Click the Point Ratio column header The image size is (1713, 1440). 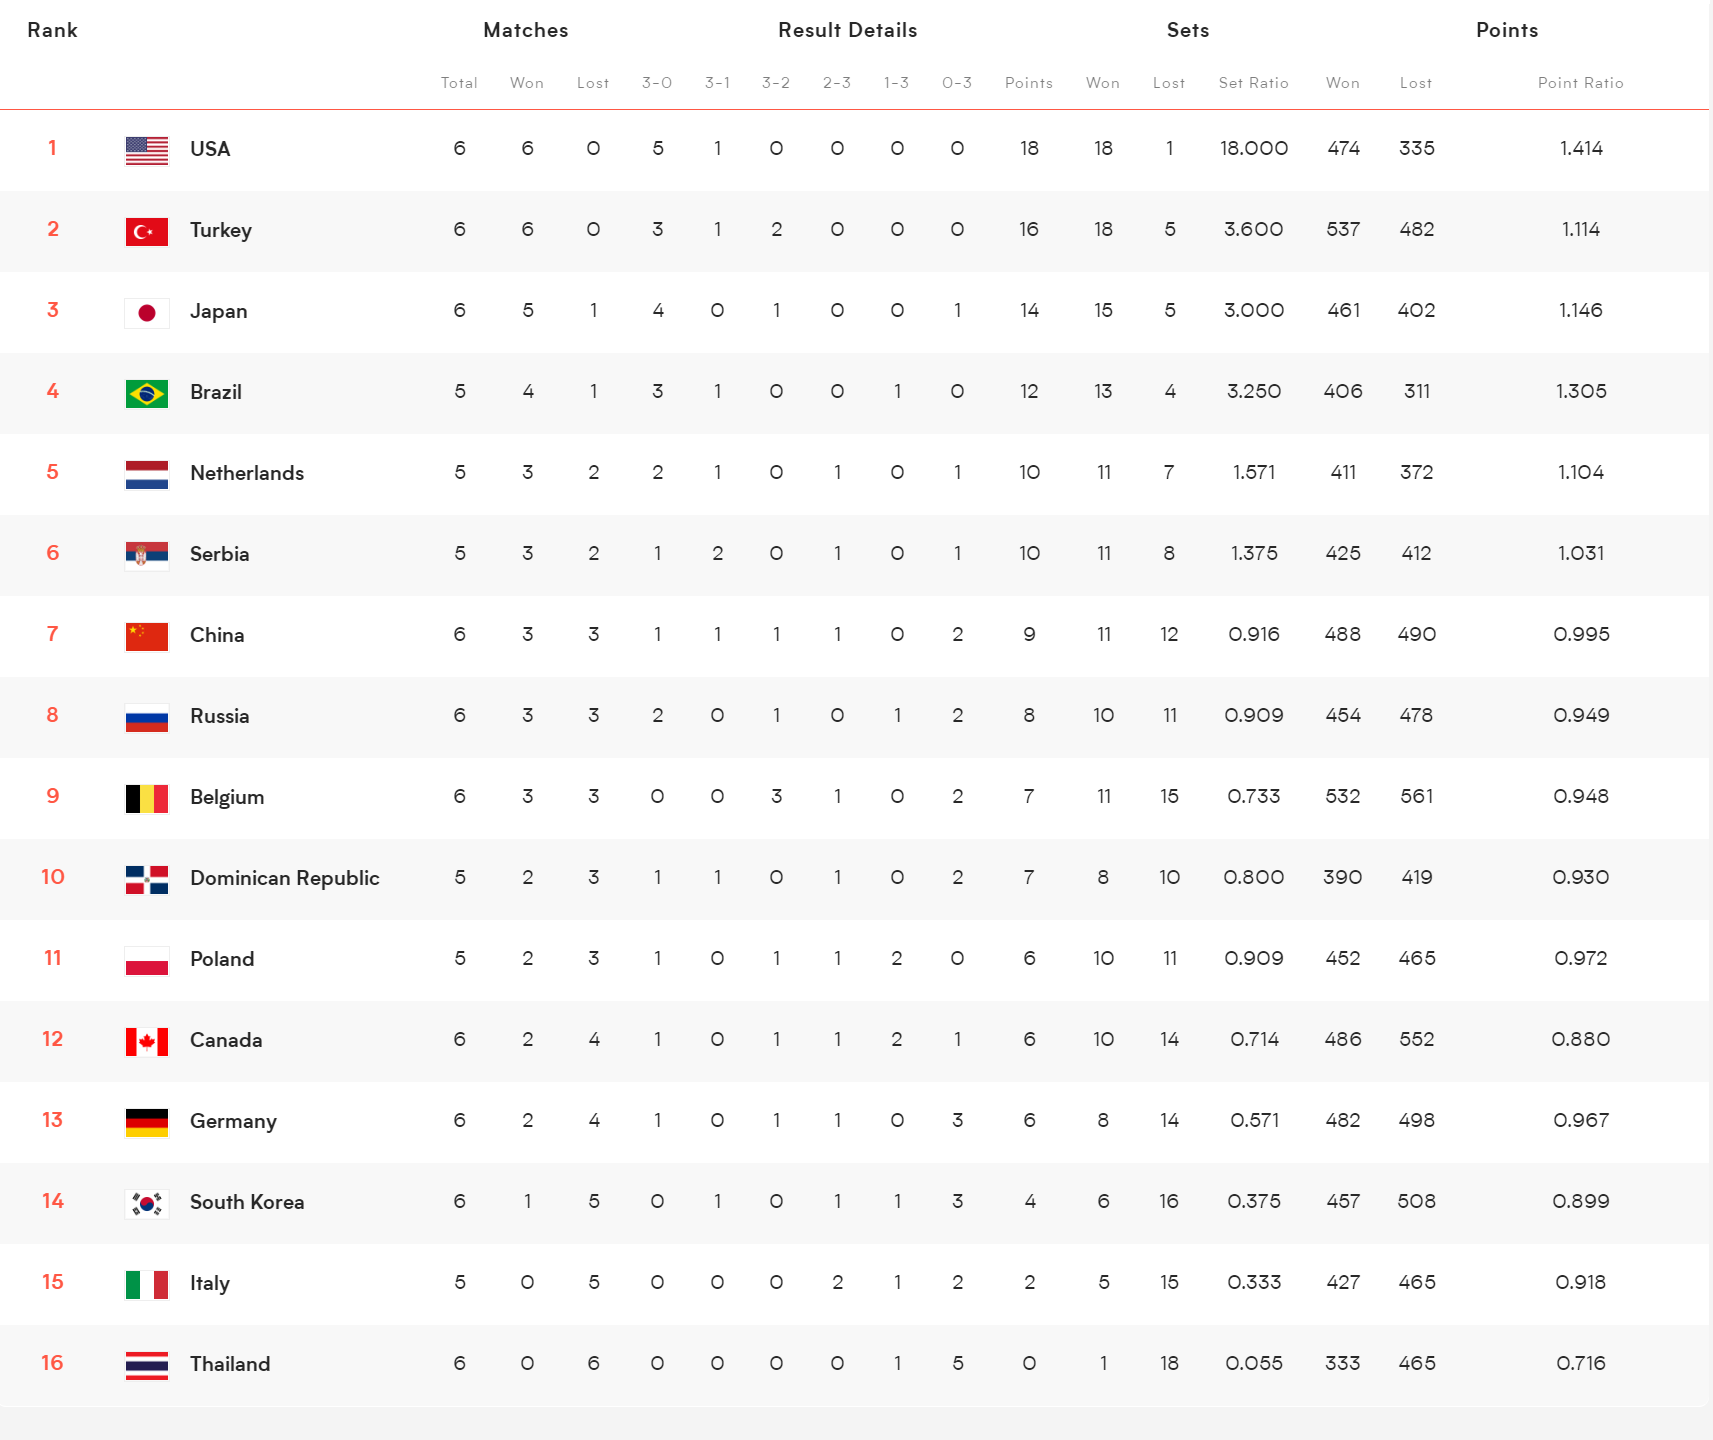1580,83
